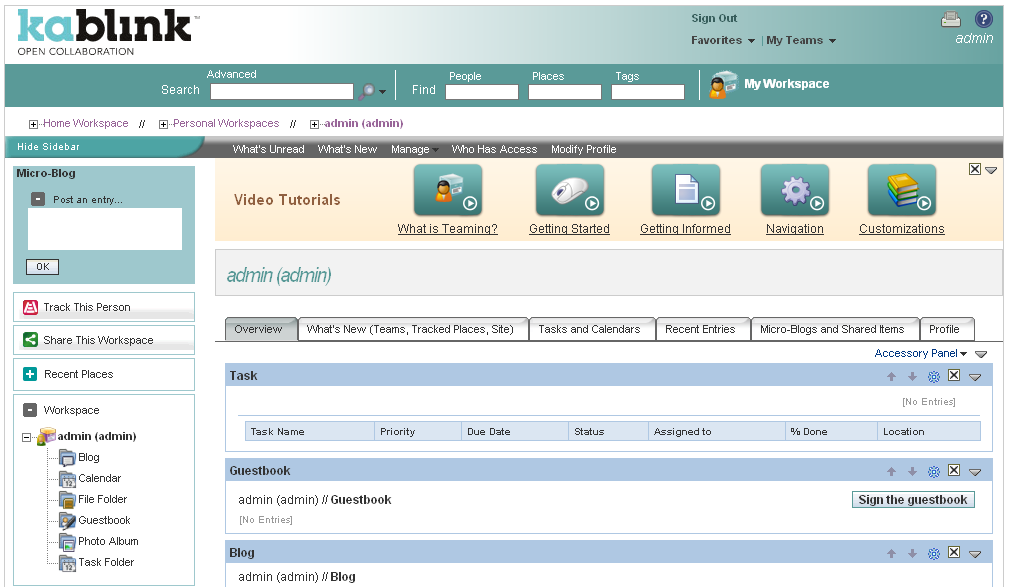The width and height of the screenshot is (1010, 587).
Task: Switch to the Tasks and Calendars tab
Action: [x=591, y=329]
